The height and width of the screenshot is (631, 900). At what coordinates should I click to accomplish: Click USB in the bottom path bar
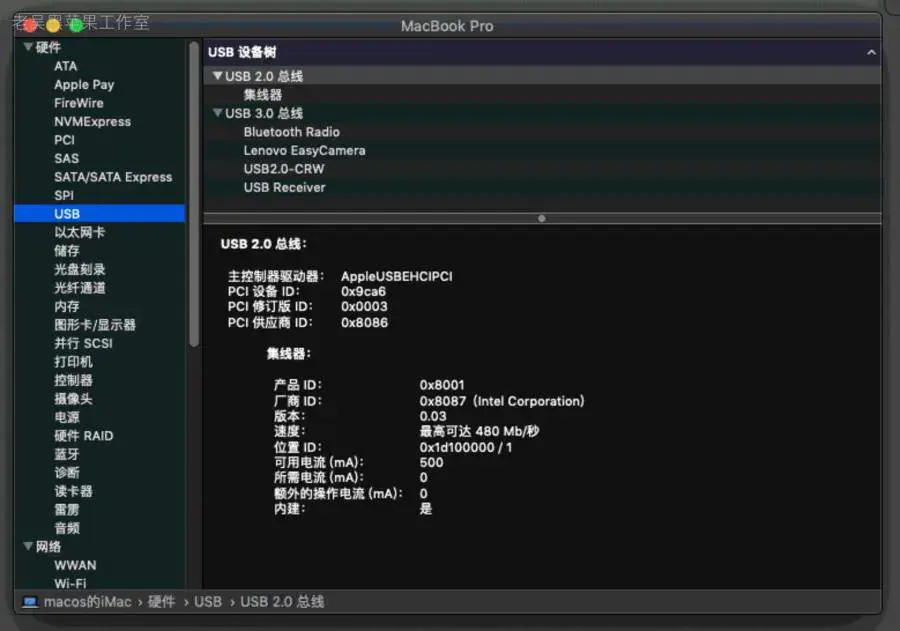point(208,602)
